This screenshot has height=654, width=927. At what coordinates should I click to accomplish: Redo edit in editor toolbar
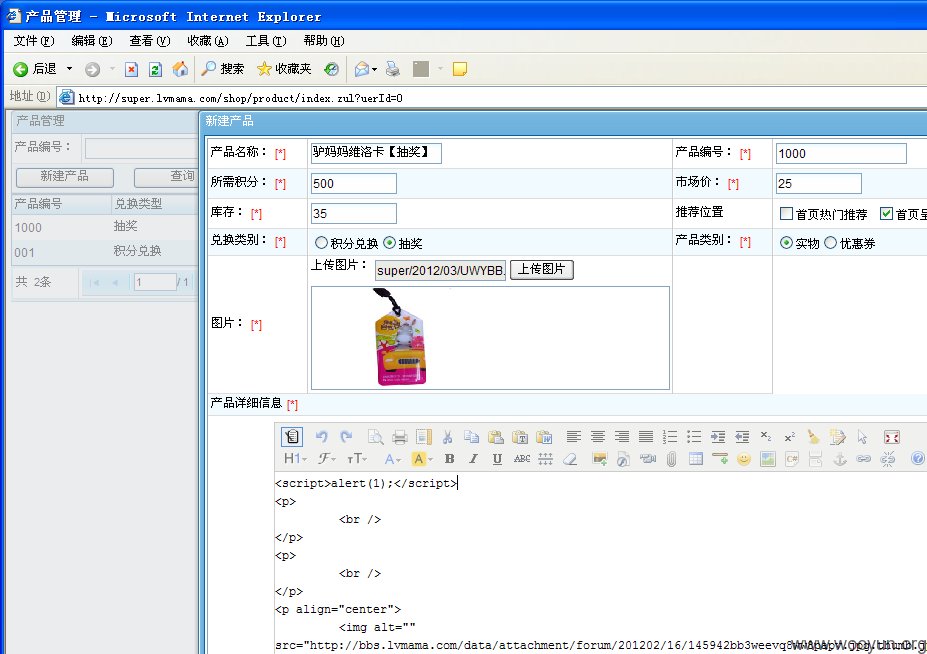click(346, 437)
